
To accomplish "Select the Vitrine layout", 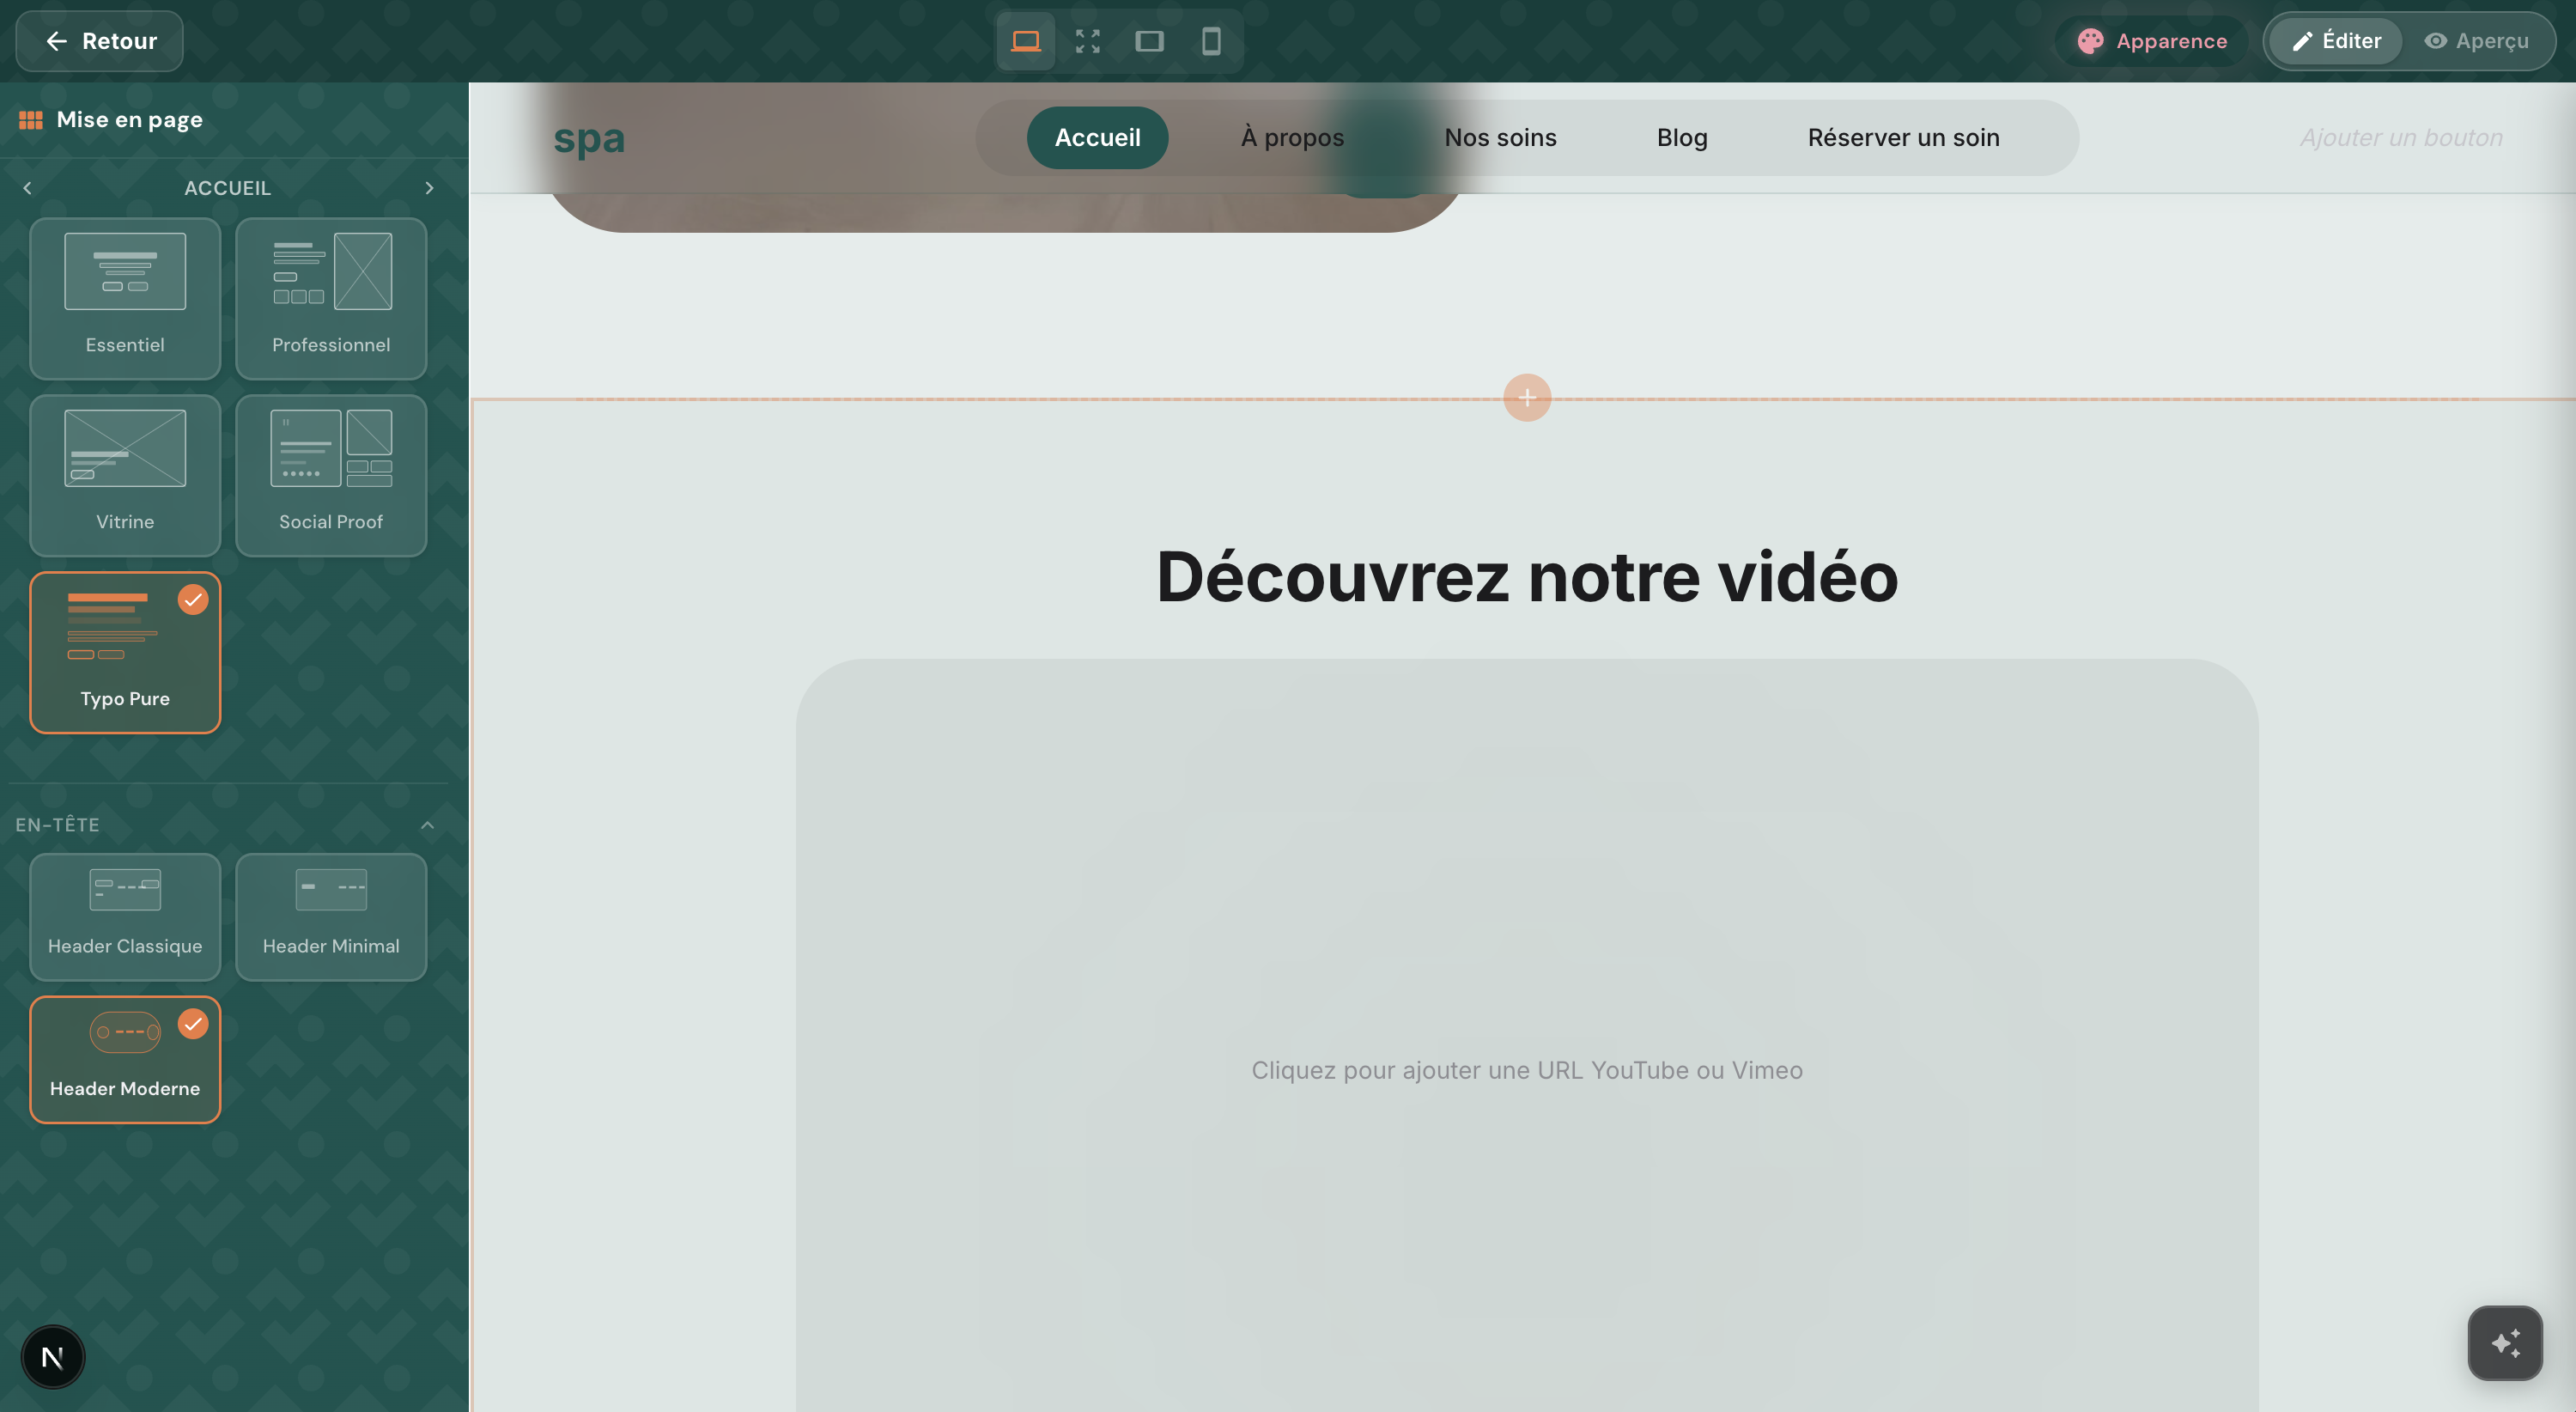I will tap(125, 476).
